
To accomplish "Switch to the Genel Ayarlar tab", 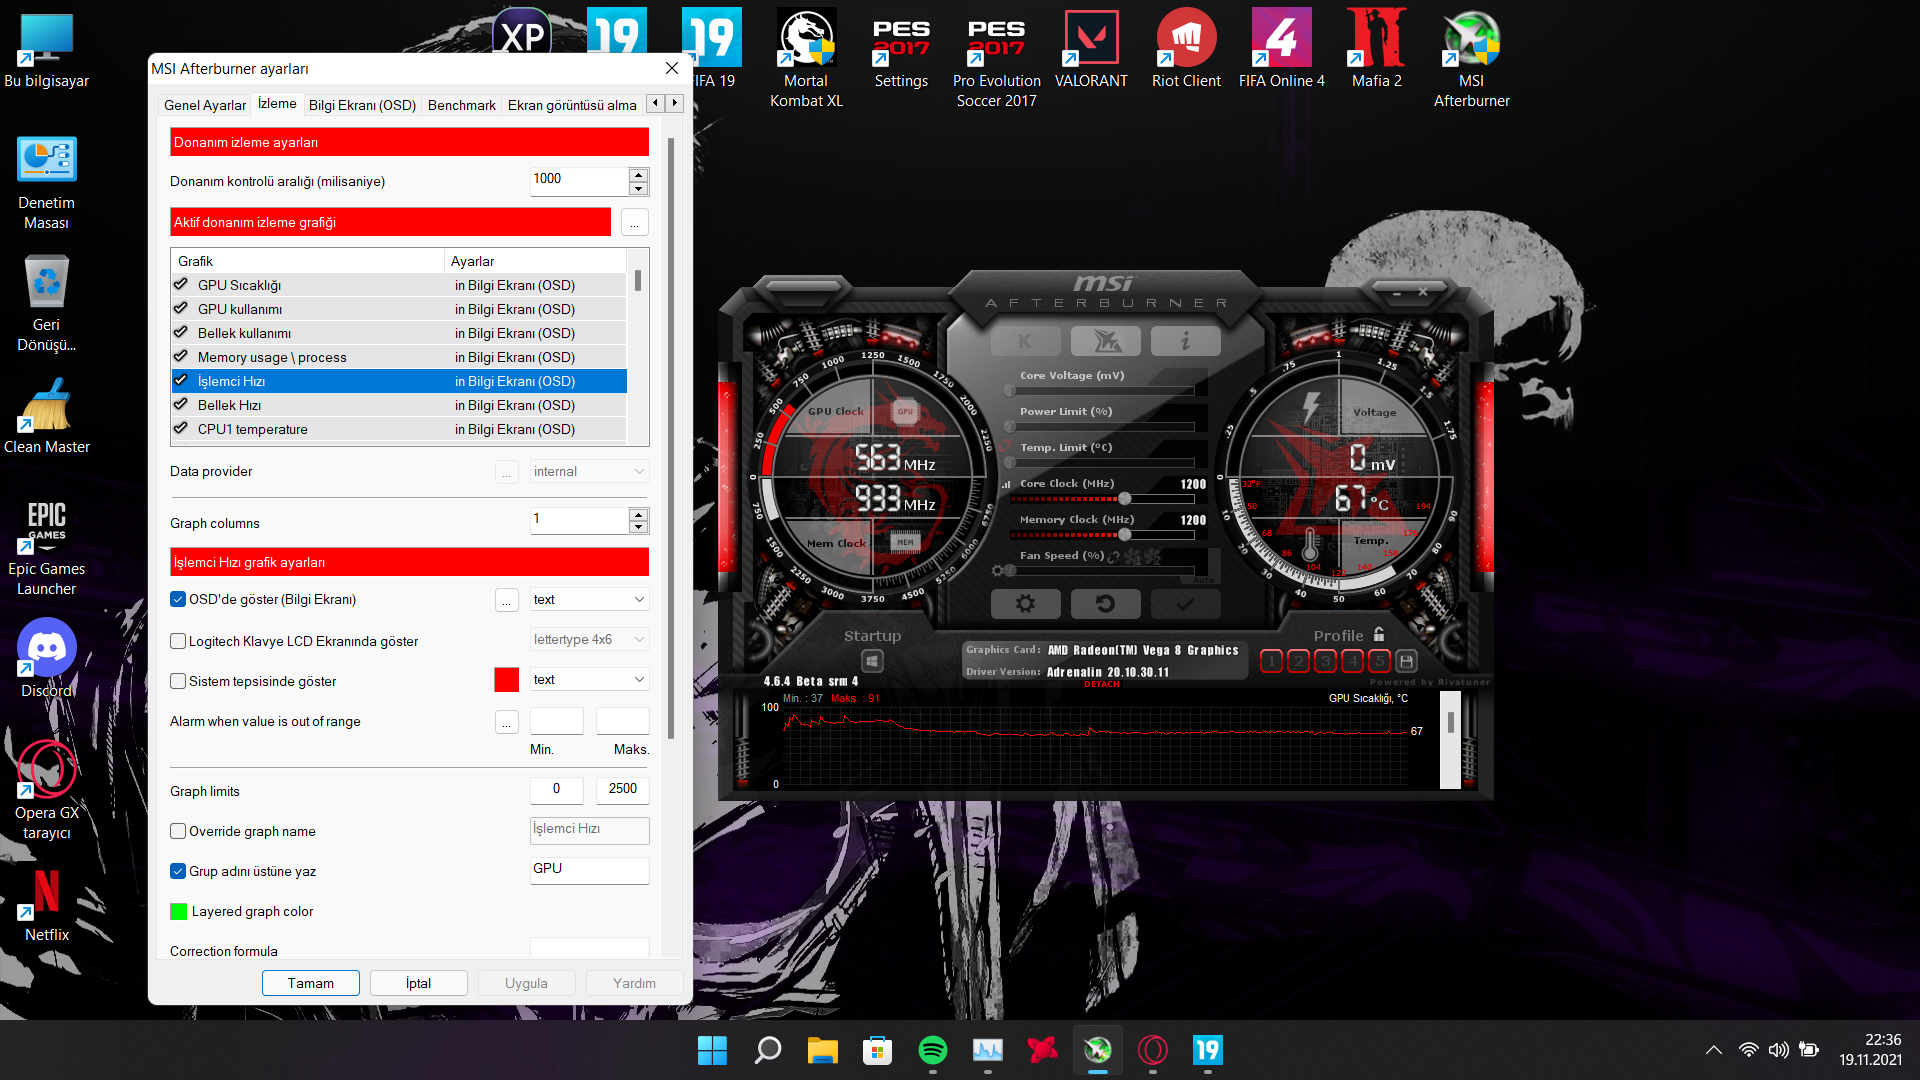I will coord(205,105).
